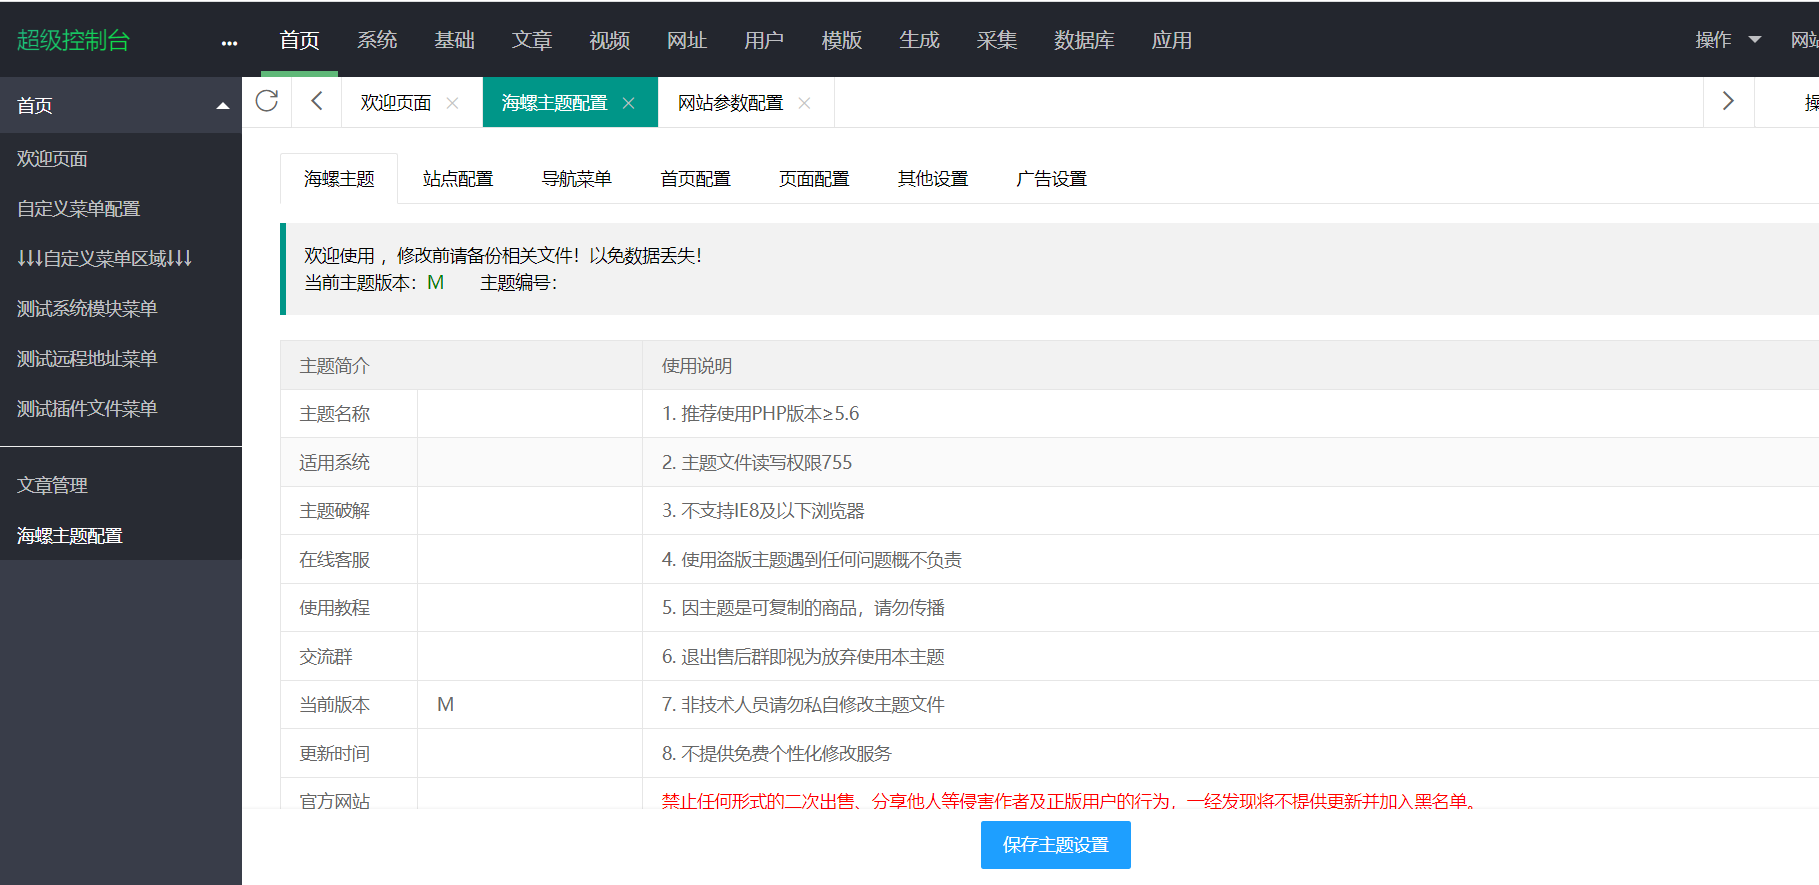Click the 交流群 table cell
The width and height of the screenshot is (1819, 885).
349,657
